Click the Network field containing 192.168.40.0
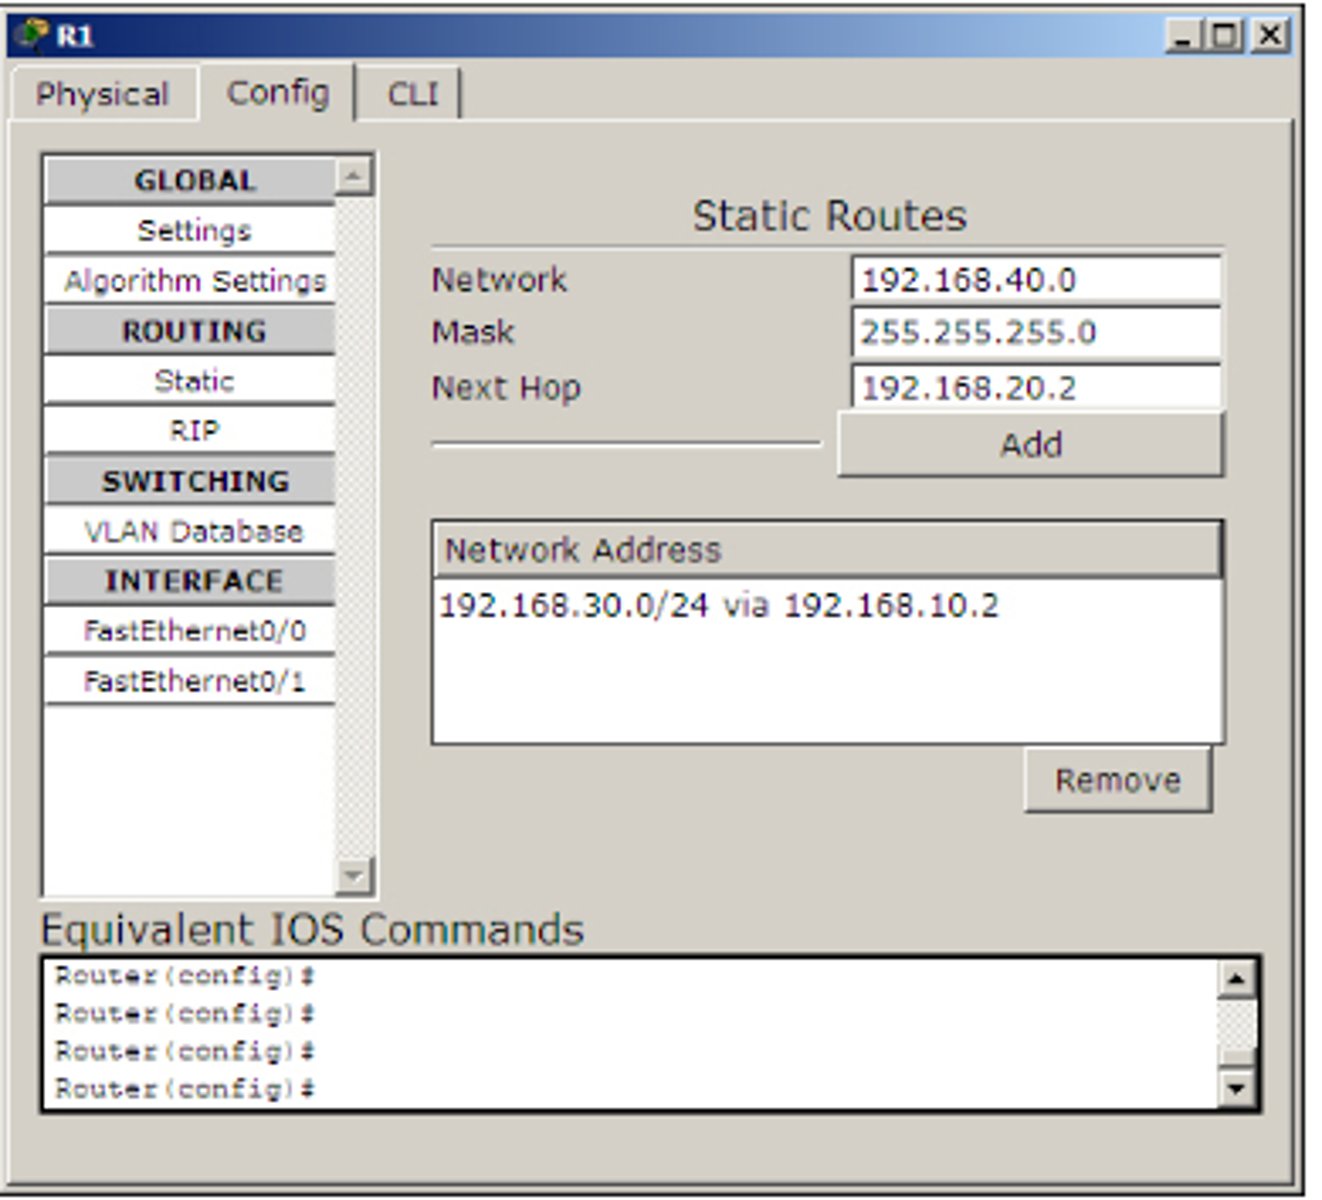1322x1200 pixels. [x=1036, y=279]
